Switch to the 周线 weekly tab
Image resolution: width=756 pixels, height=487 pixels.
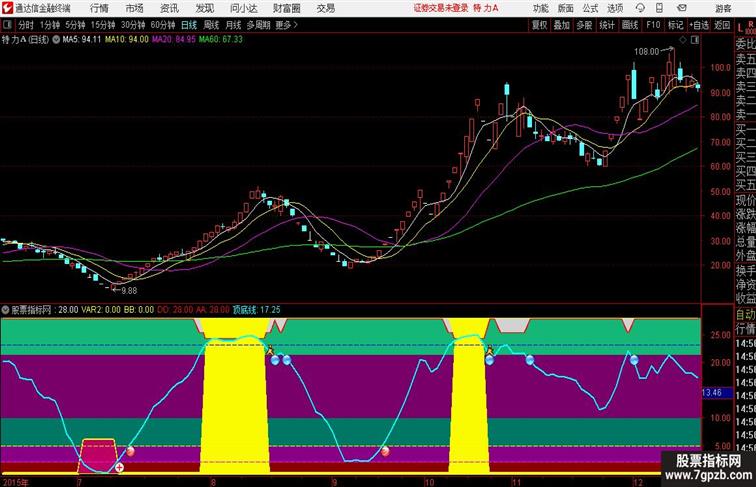[x=211, y=25]
